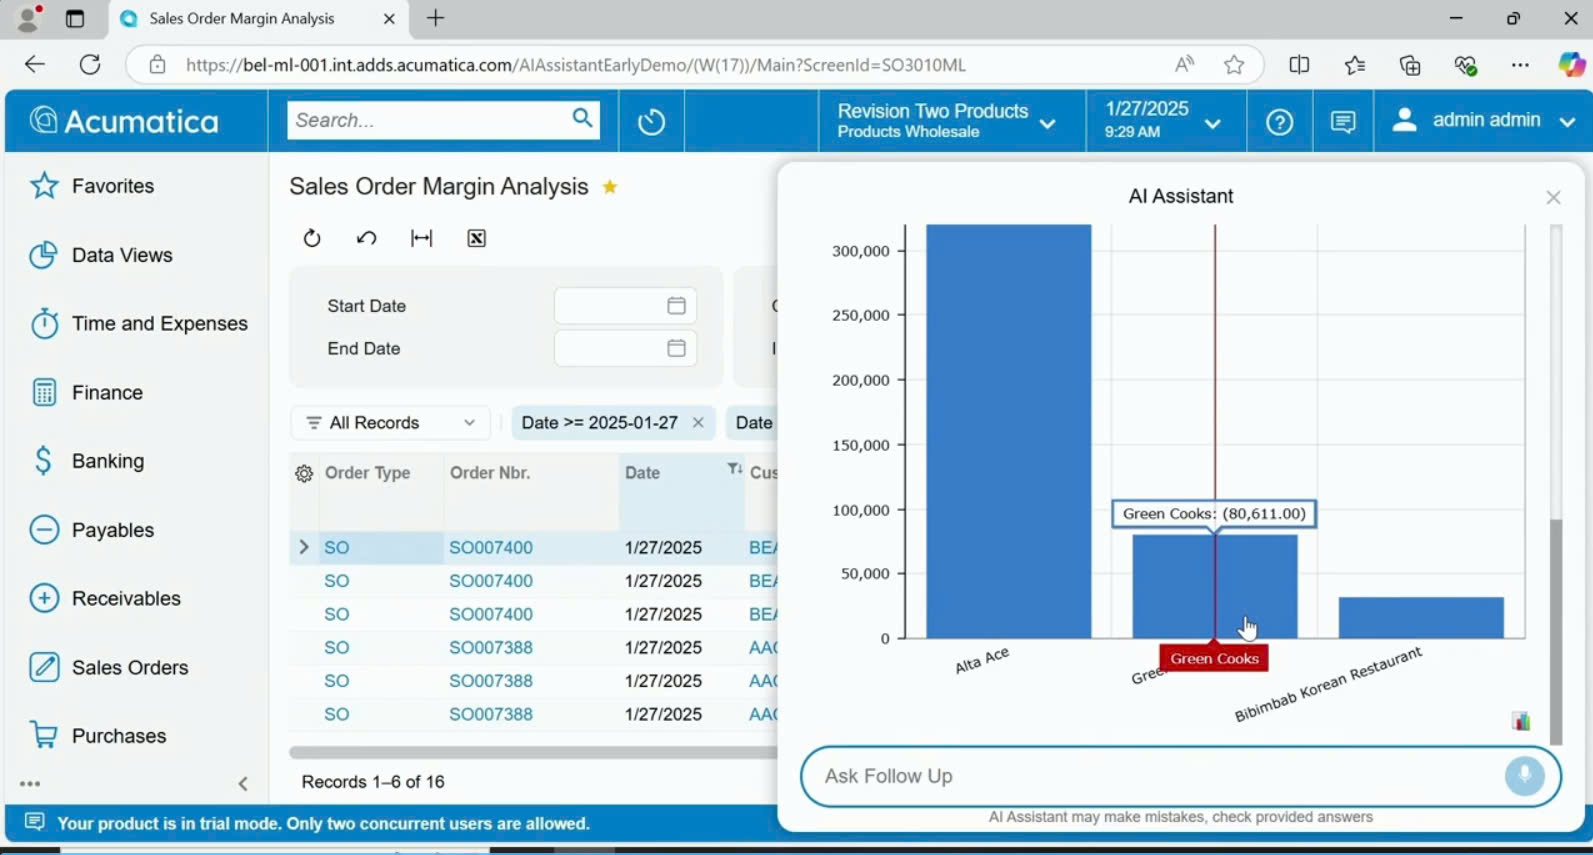Open End Date calendar picker
This screenshot has height=855, width=1593.
[677, 348]
